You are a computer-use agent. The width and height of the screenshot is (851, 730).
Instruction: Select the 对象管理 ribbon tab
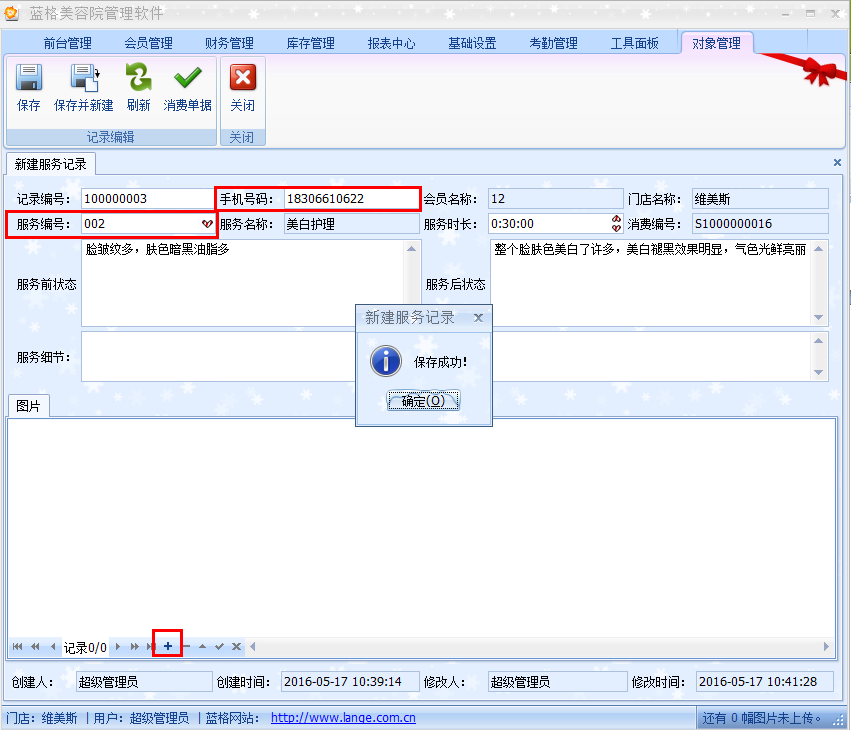click(716, 43)
